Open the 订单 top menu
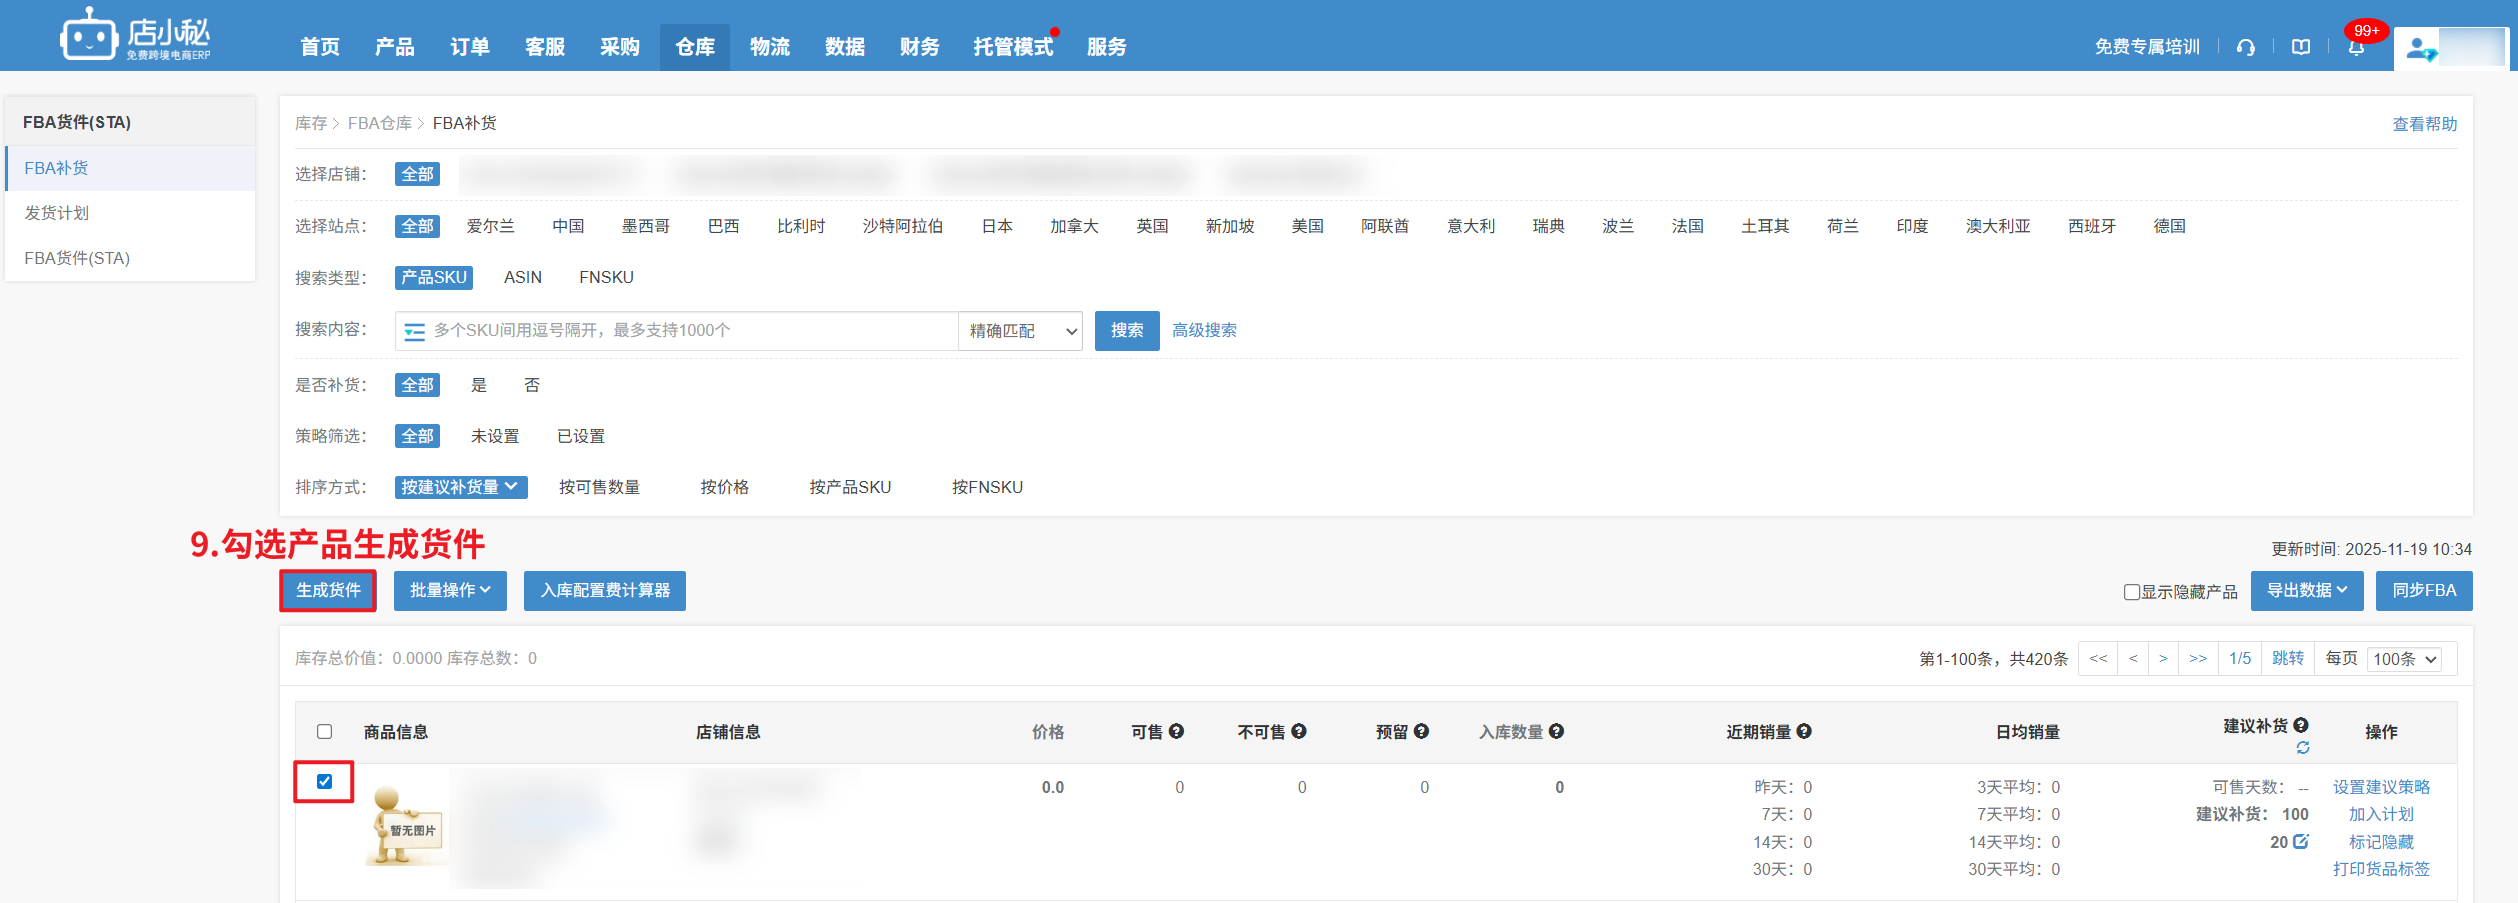The width and height of the screenshot is (2518, 903). click(x=469, y=47)
